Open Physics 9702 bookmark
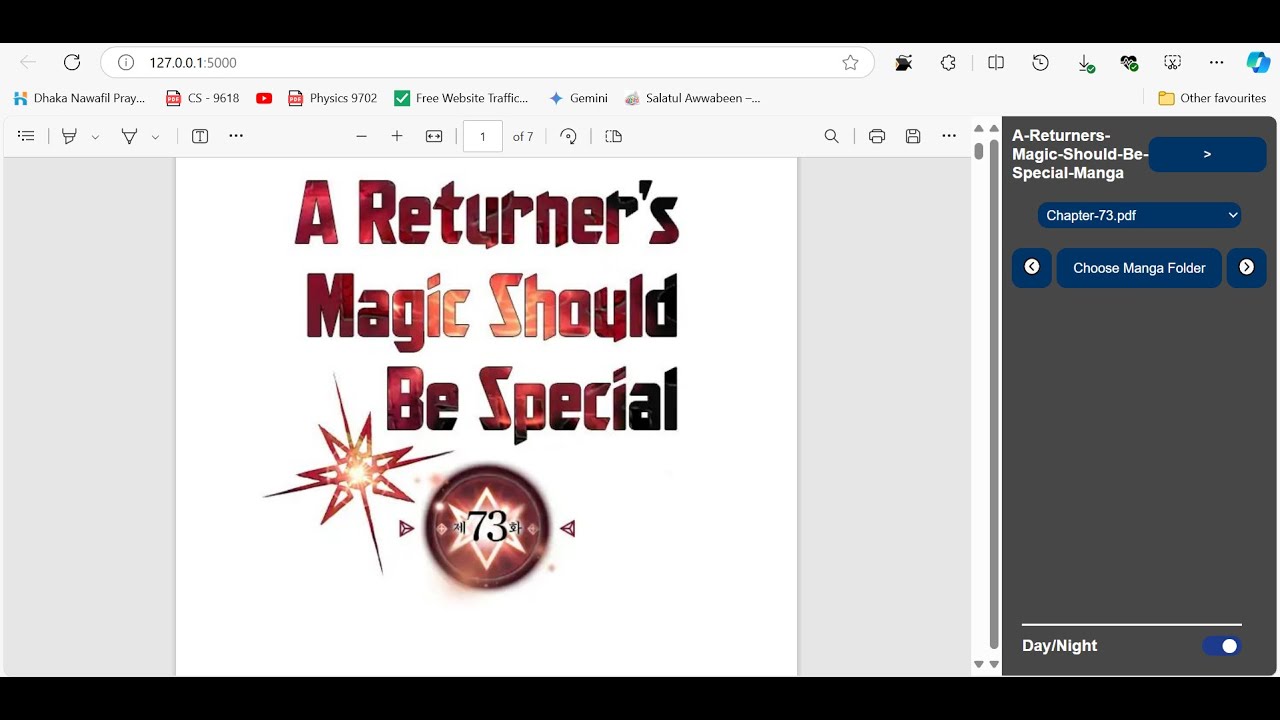Screen dimensions: 1280x720 pos(333,98)
